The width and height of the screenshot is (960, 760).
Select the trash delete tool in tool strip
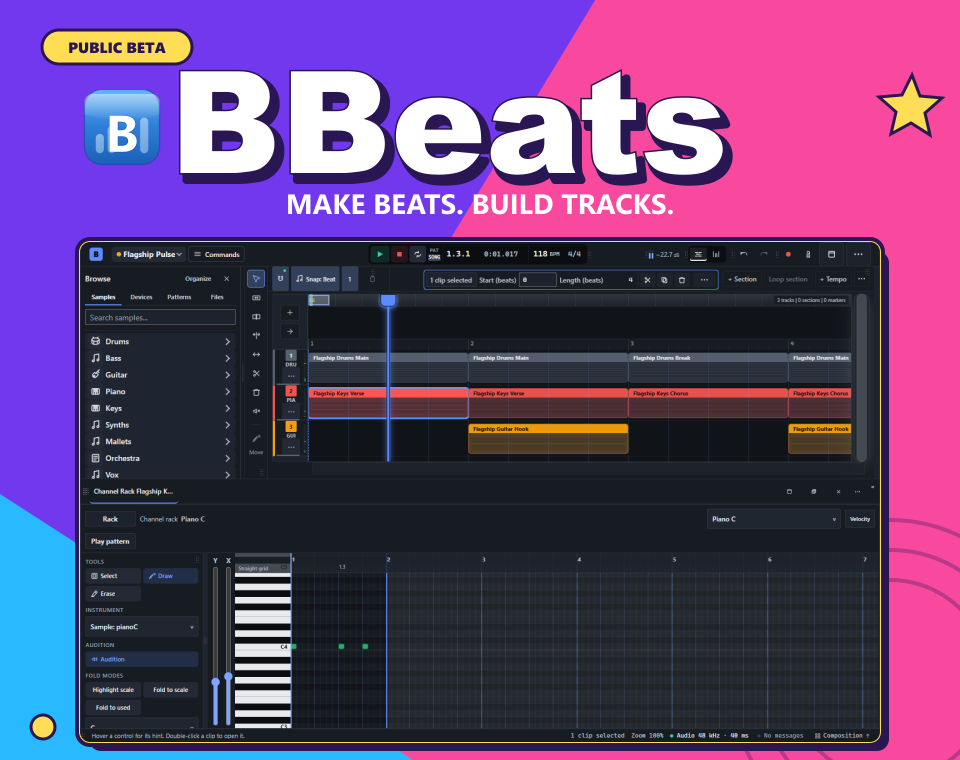pos(256,393)
